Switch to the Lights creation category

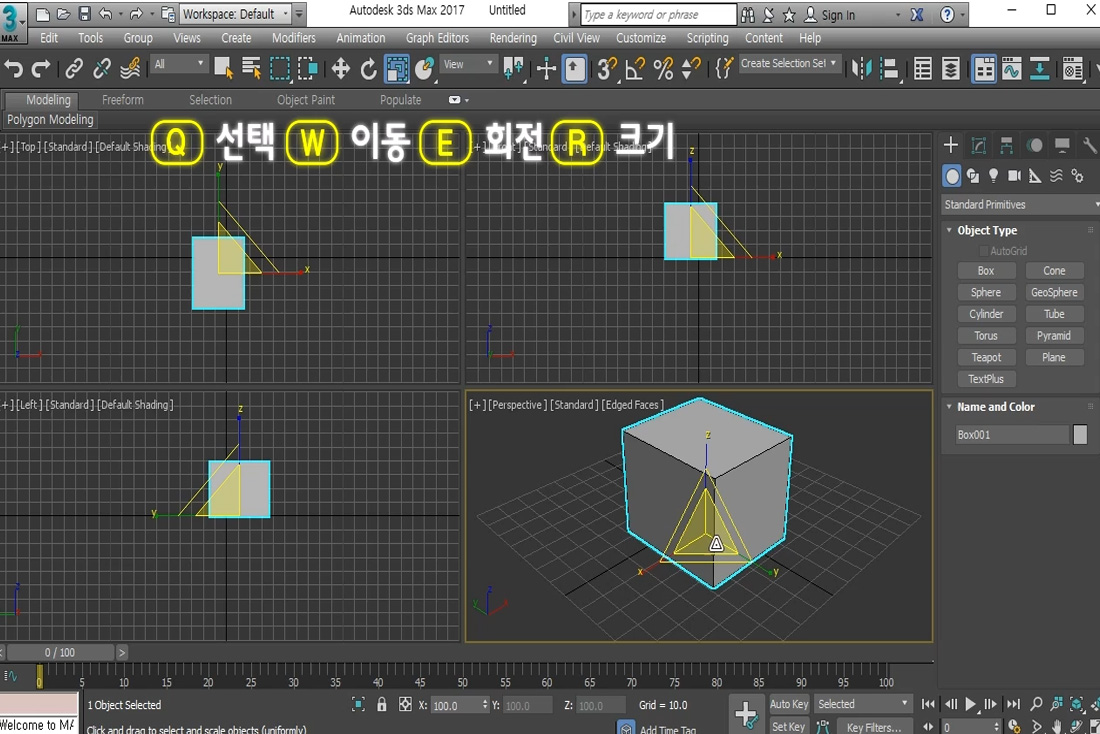pos(993,176)
